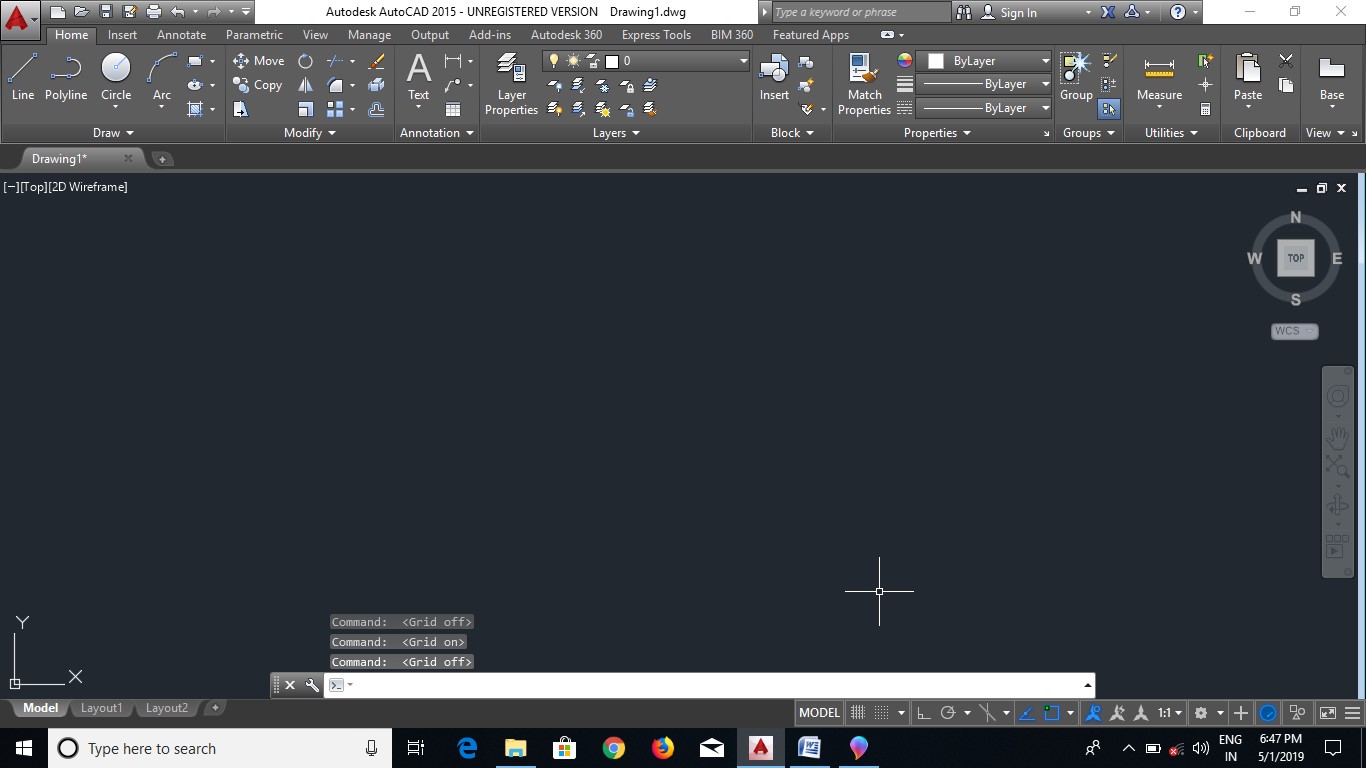Open the Annotate ribbon tab

(181, 35)
